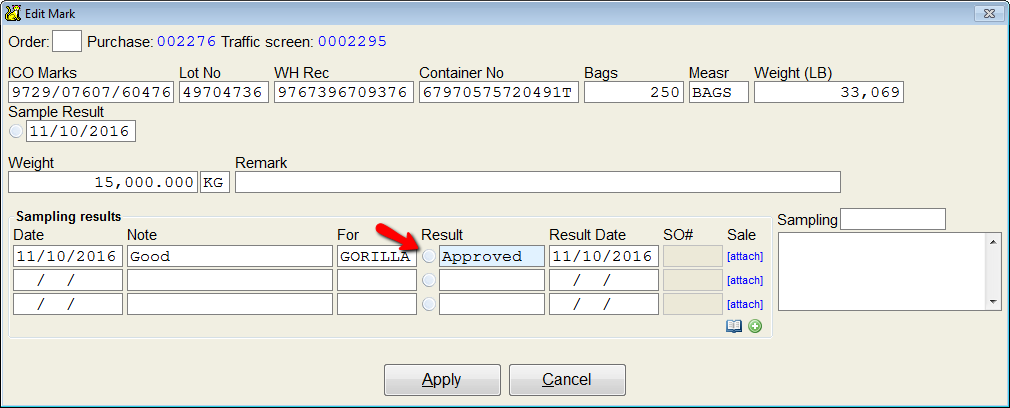This screenshot has width=1010, height=408.
Task: Click third row Result field
Action: 492,304
